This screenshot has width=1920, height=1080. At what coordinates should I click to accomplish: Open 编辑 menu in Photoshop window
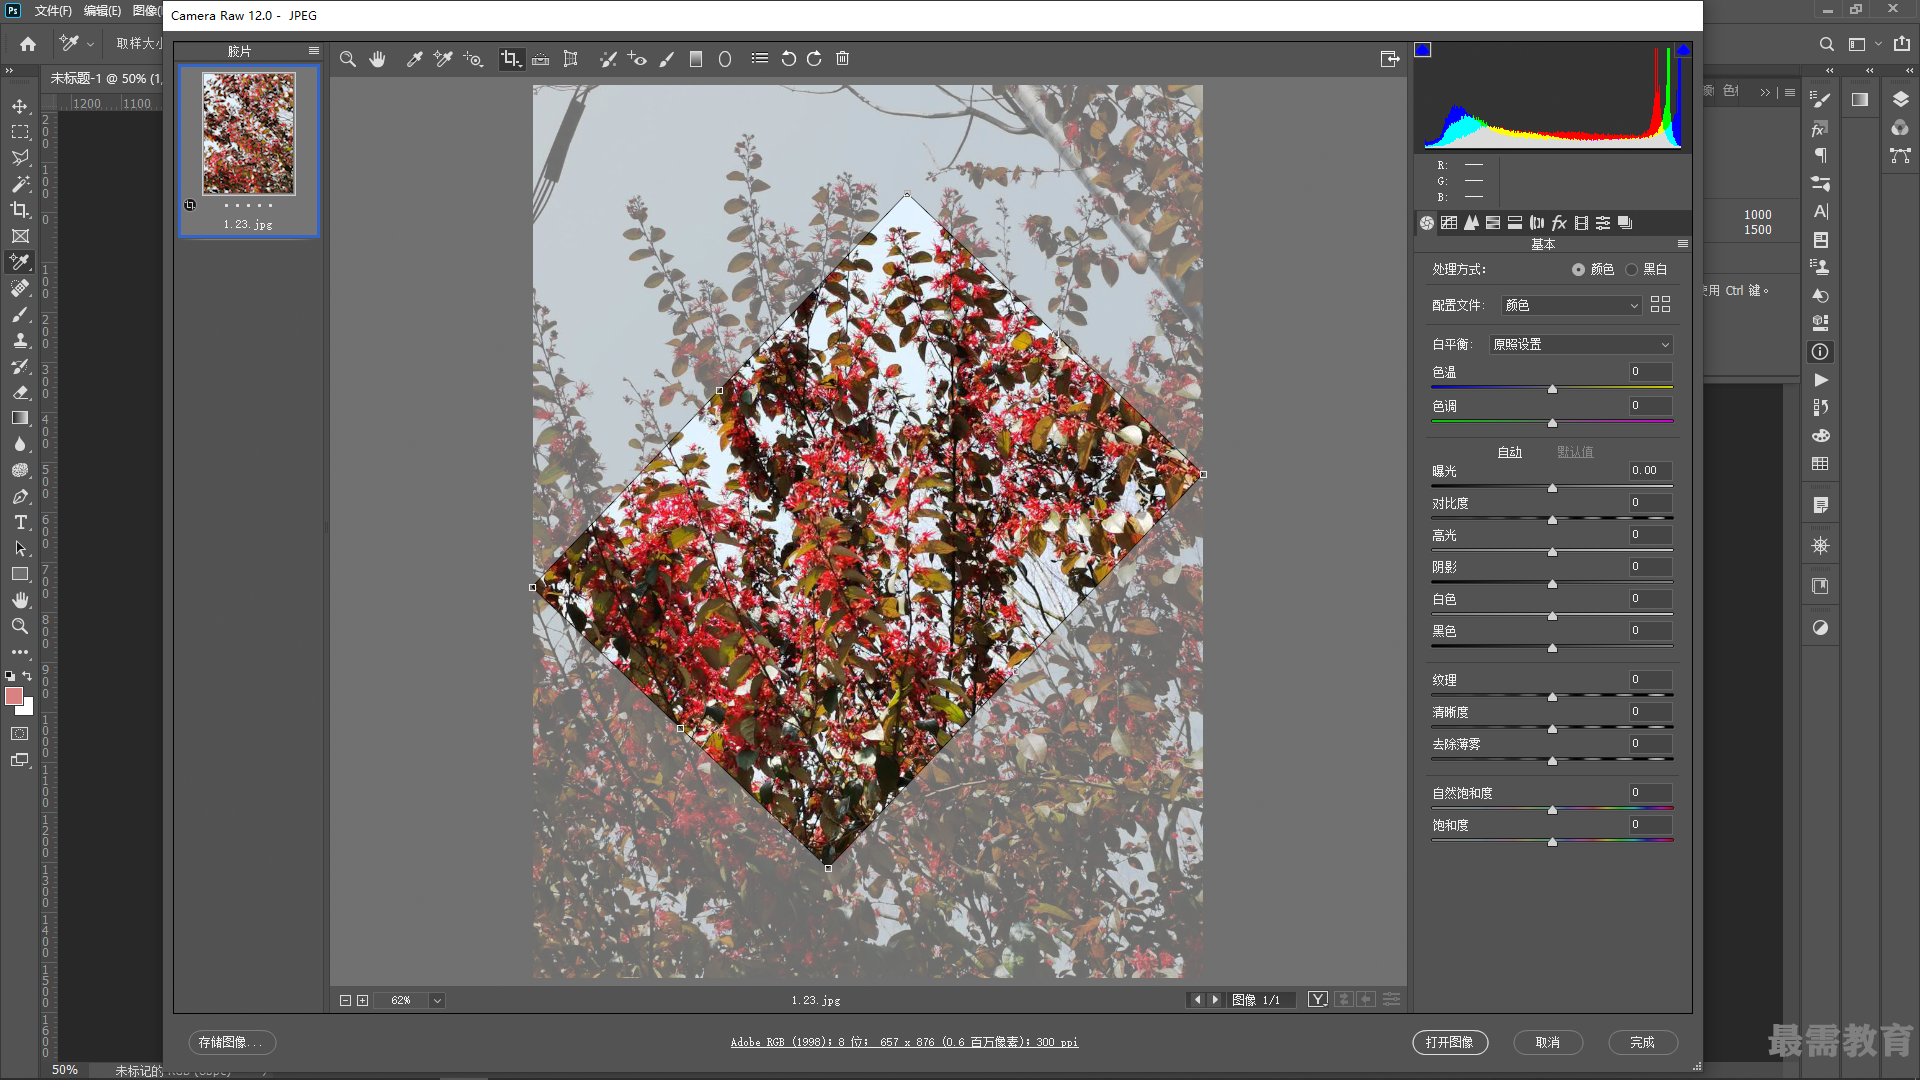click(x=102, y=11)
